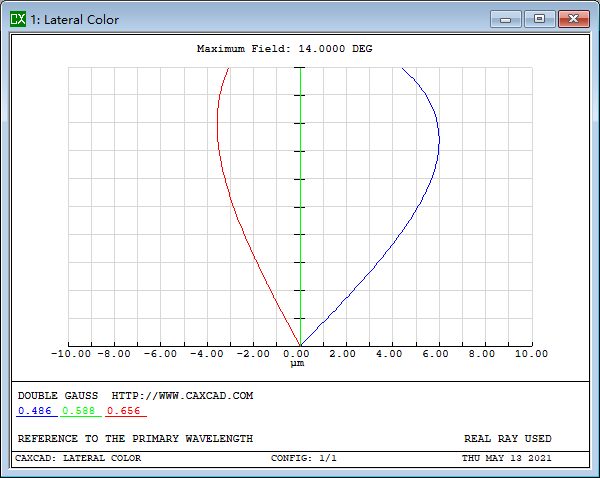Click the -8.00 x-axis label

(x=114, y=354)
